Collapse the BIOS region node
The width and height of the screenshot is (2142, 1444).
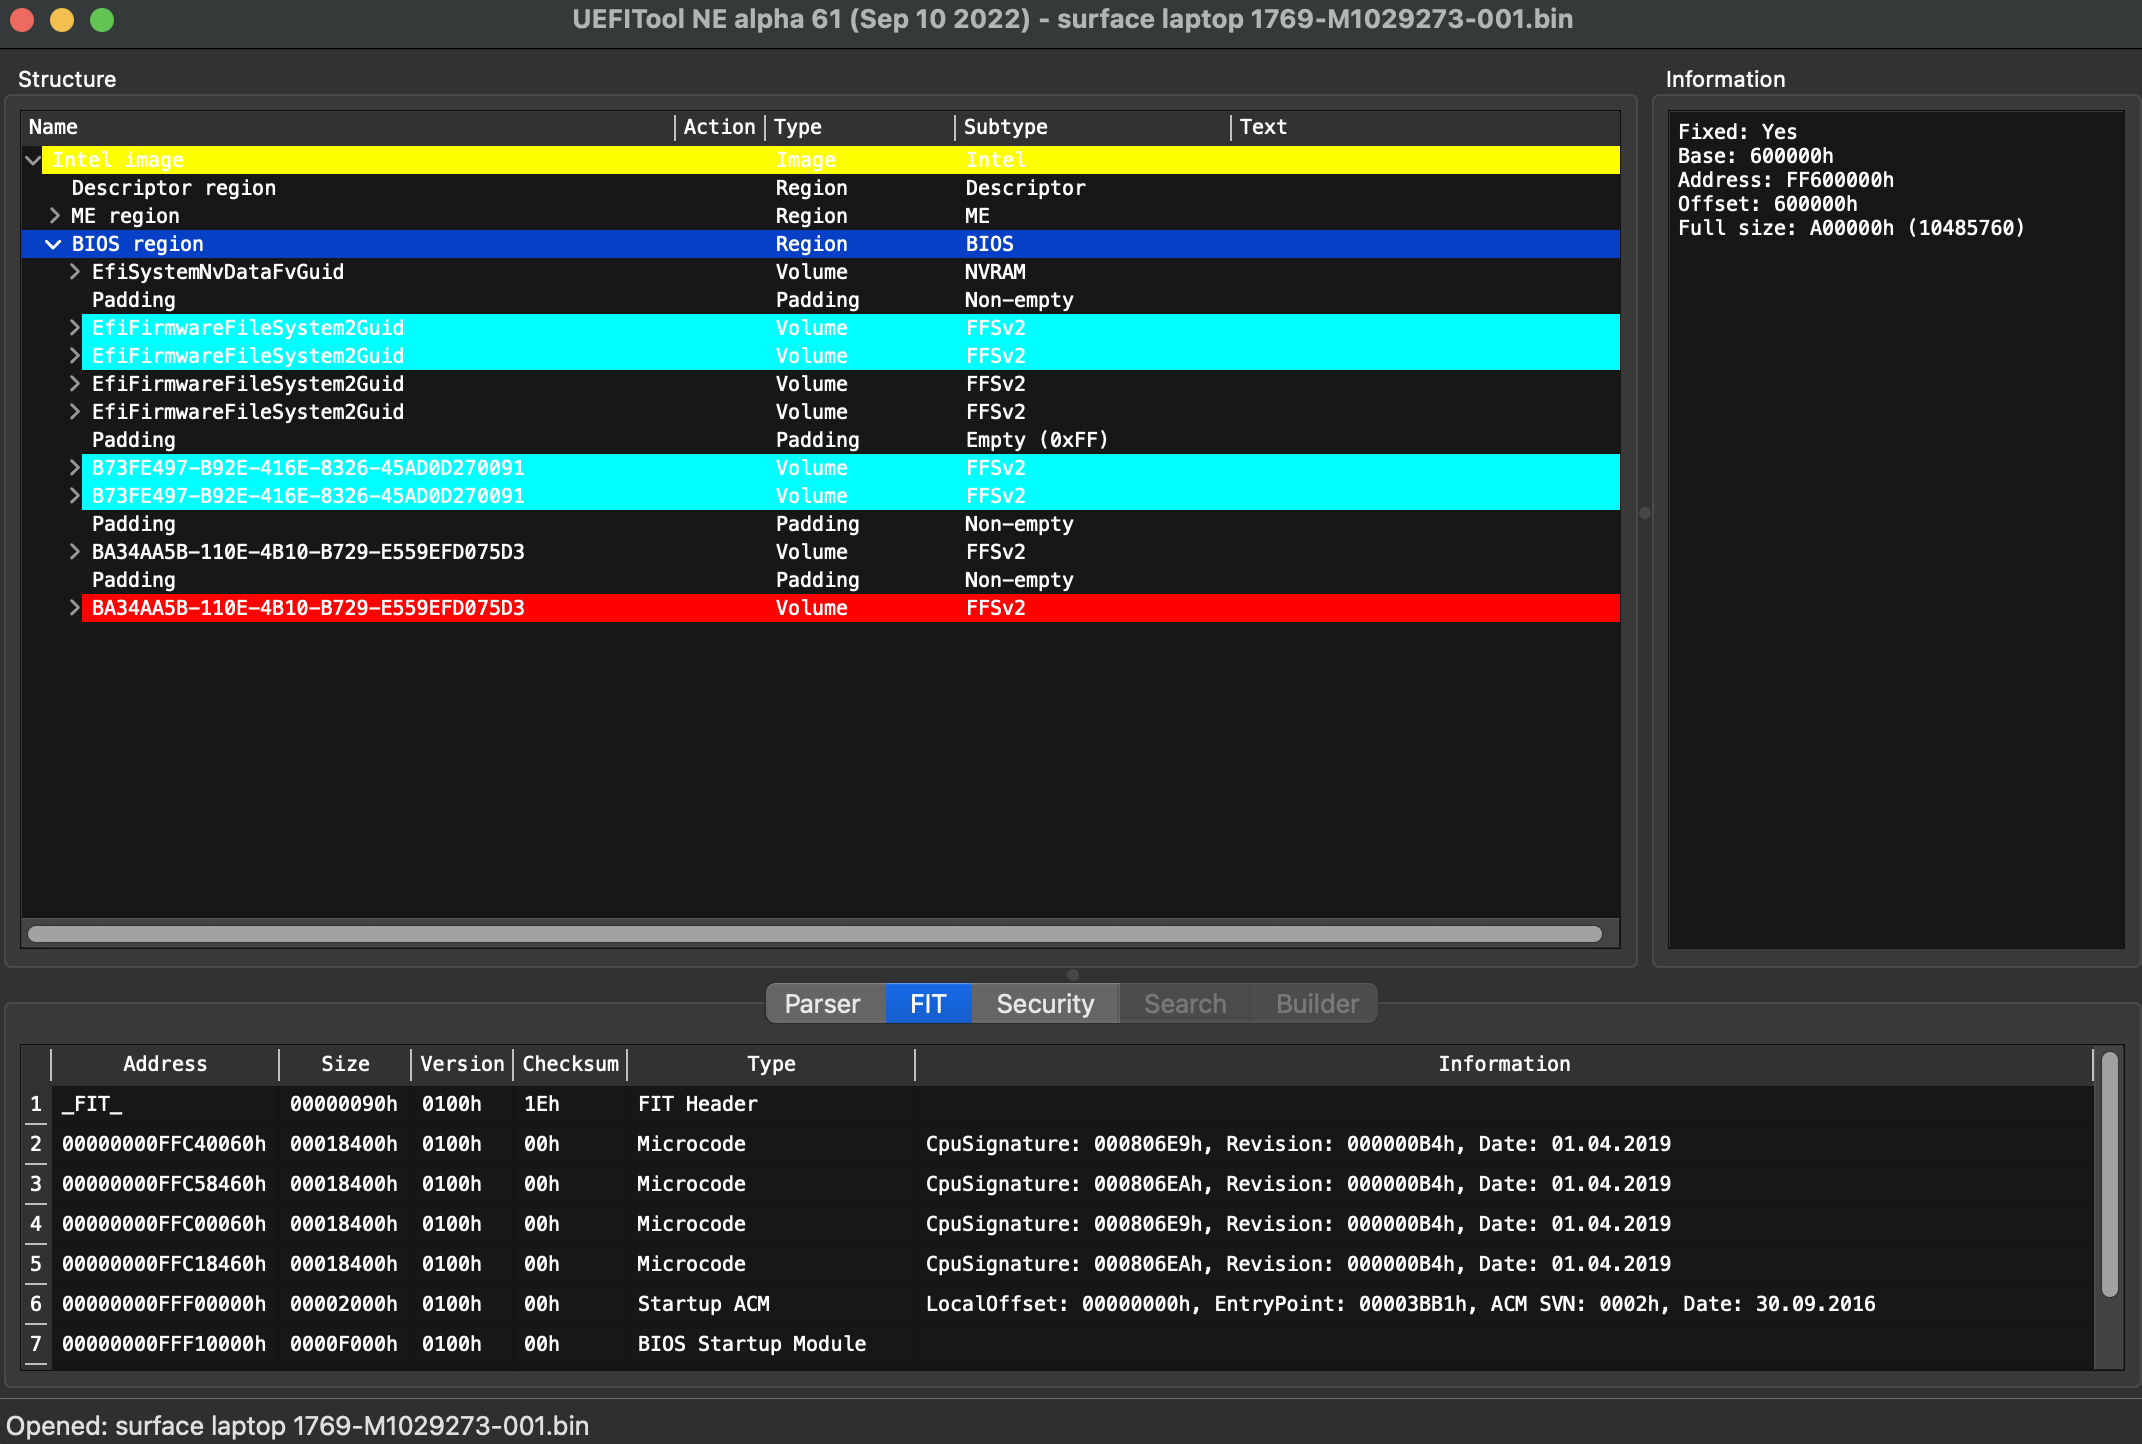(52, 243)
